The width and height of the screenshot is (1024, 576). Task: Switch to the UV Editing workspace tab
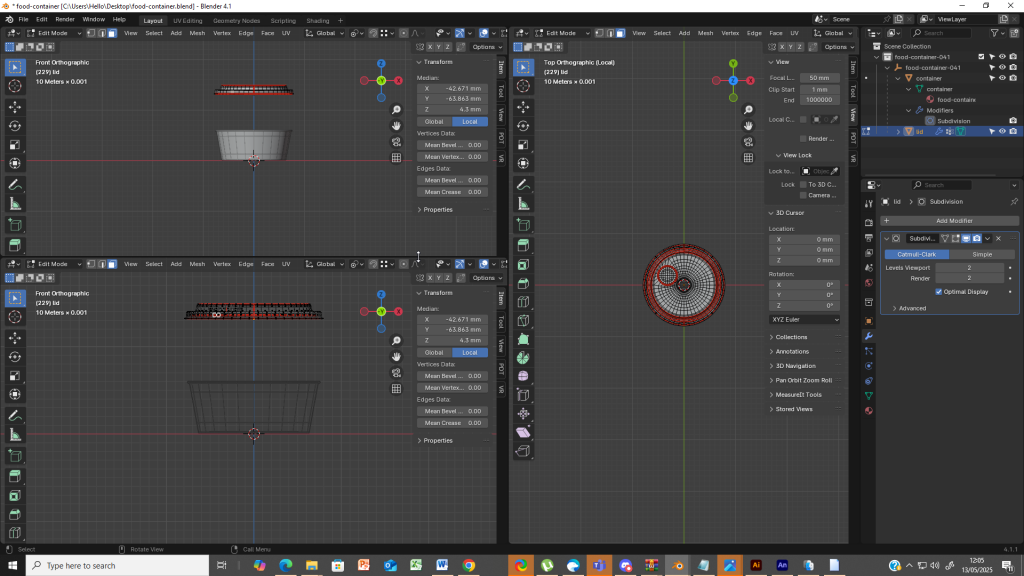[x=187, y=20]
